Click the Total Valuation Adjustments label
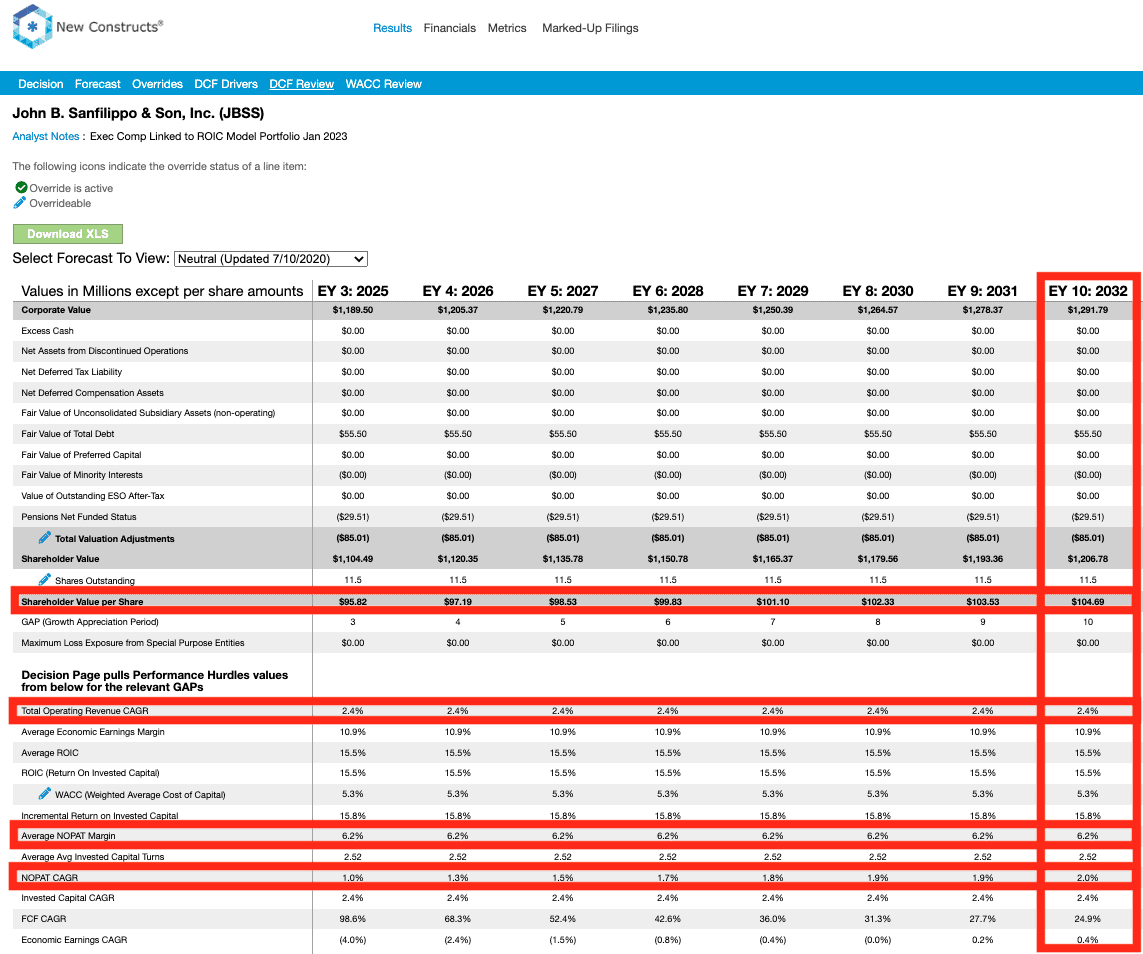This screenshot has height=954, width=1143. pyautogui.click(x=115, y=539)
